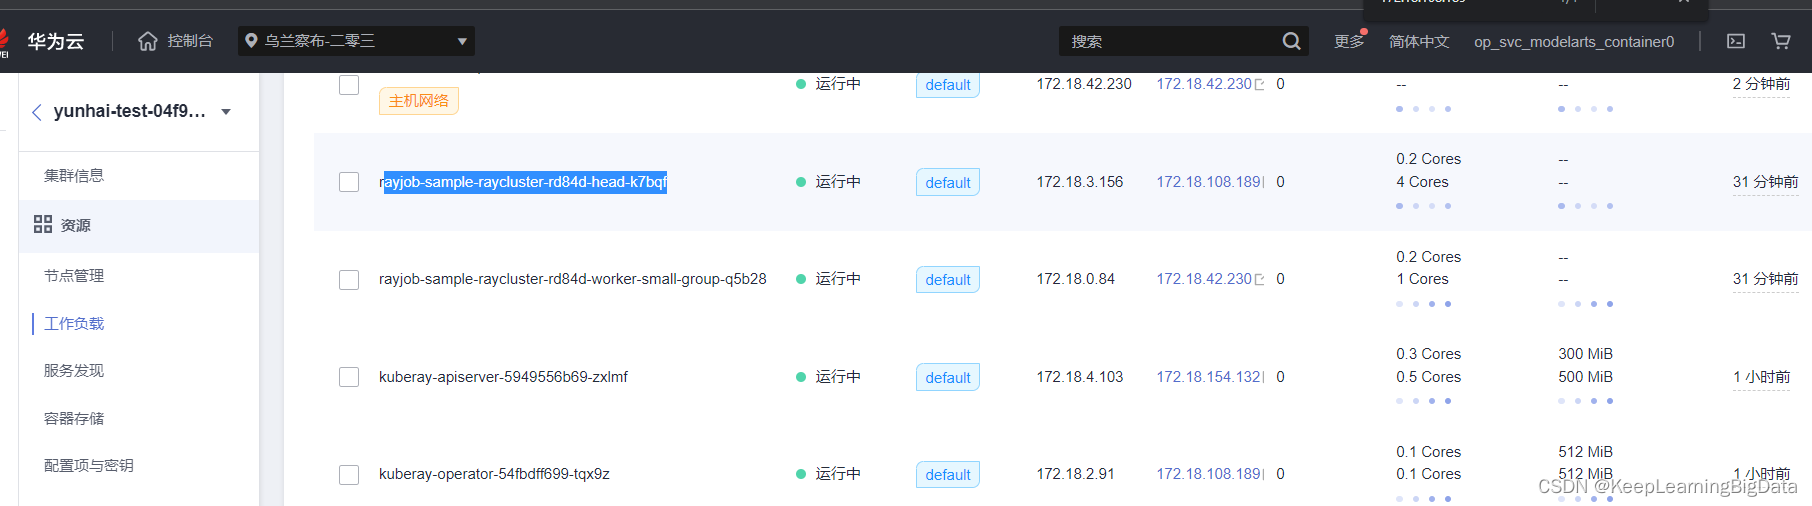This screenshot has height=506, width=1812.
Task: Click pod IP 172.18.0.84
Action: [1075, 279]
